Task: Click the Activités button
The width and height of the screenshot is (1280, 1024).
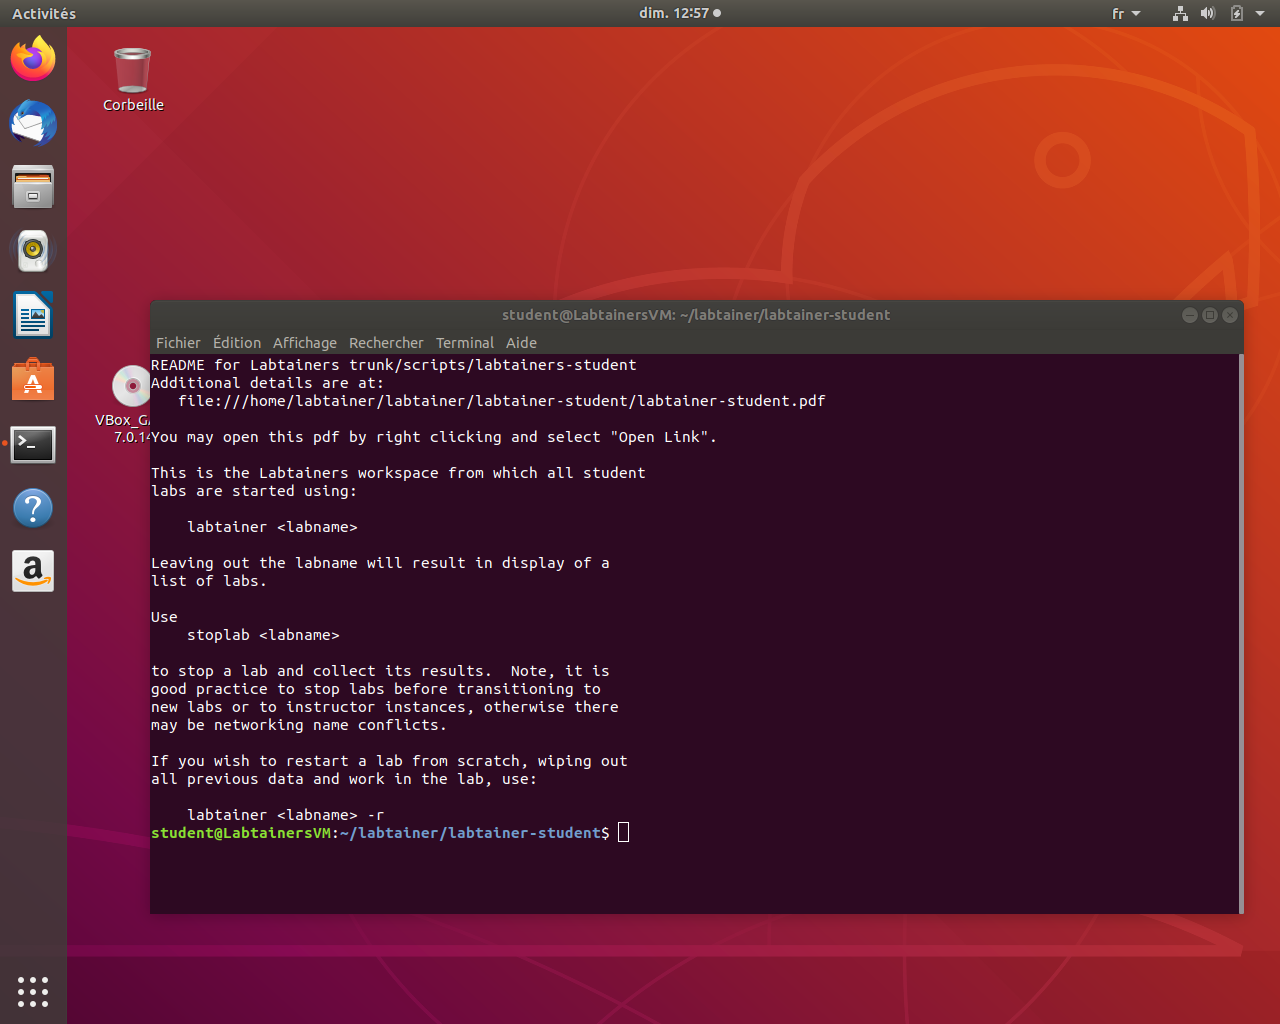Action: 44,14
